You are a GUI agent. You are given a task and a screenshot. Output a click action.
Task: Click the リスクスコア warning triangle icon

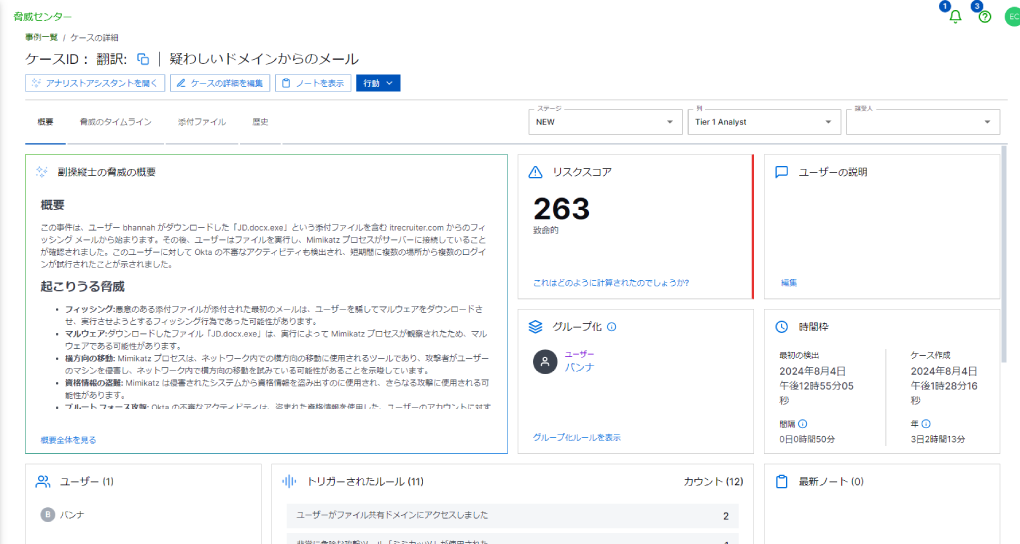[x=535, y=172]
